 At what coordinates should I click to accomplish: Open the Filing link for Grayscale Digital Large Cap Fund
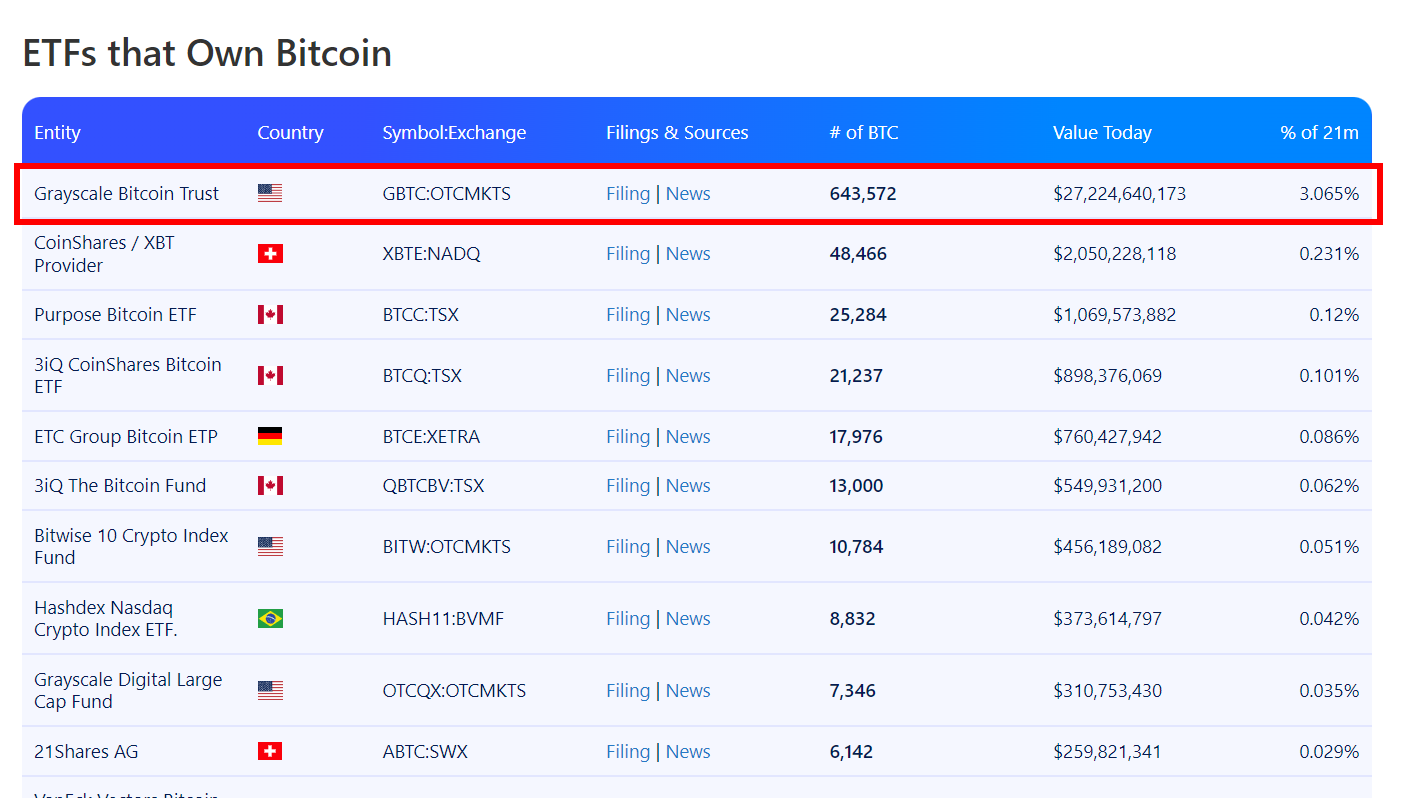tap(628, 691)
